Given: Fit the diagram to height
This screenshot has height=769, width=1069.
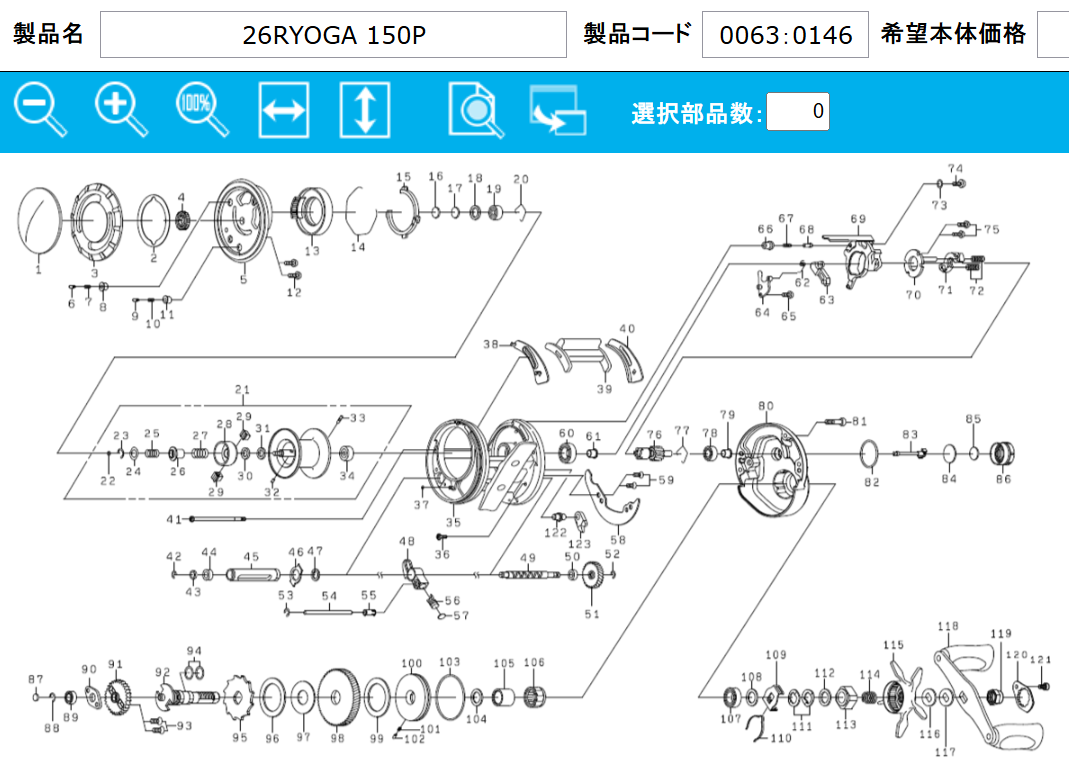Looking at the screenshot, I should (364, 110).
